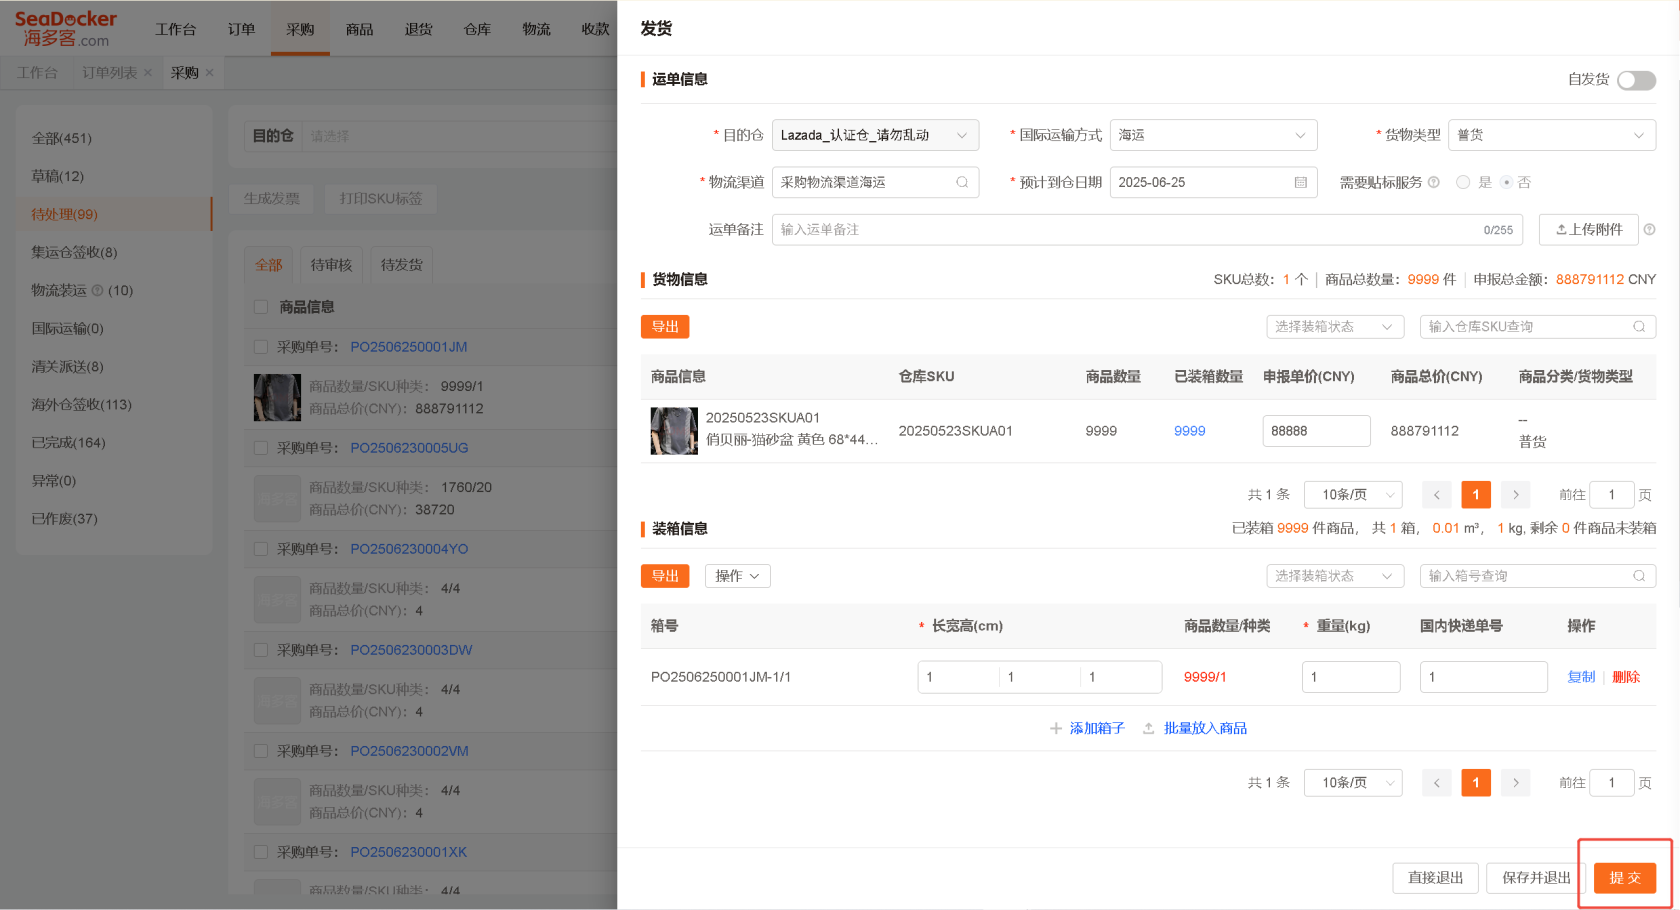
Task: Expand the 操作 dropdown button
Action: point(737,576)
